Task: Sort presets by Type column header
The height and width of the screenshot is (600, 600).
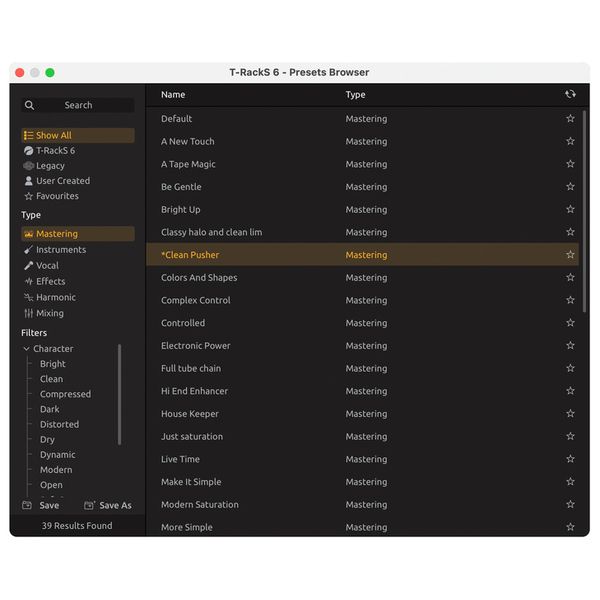Action: 355,95
